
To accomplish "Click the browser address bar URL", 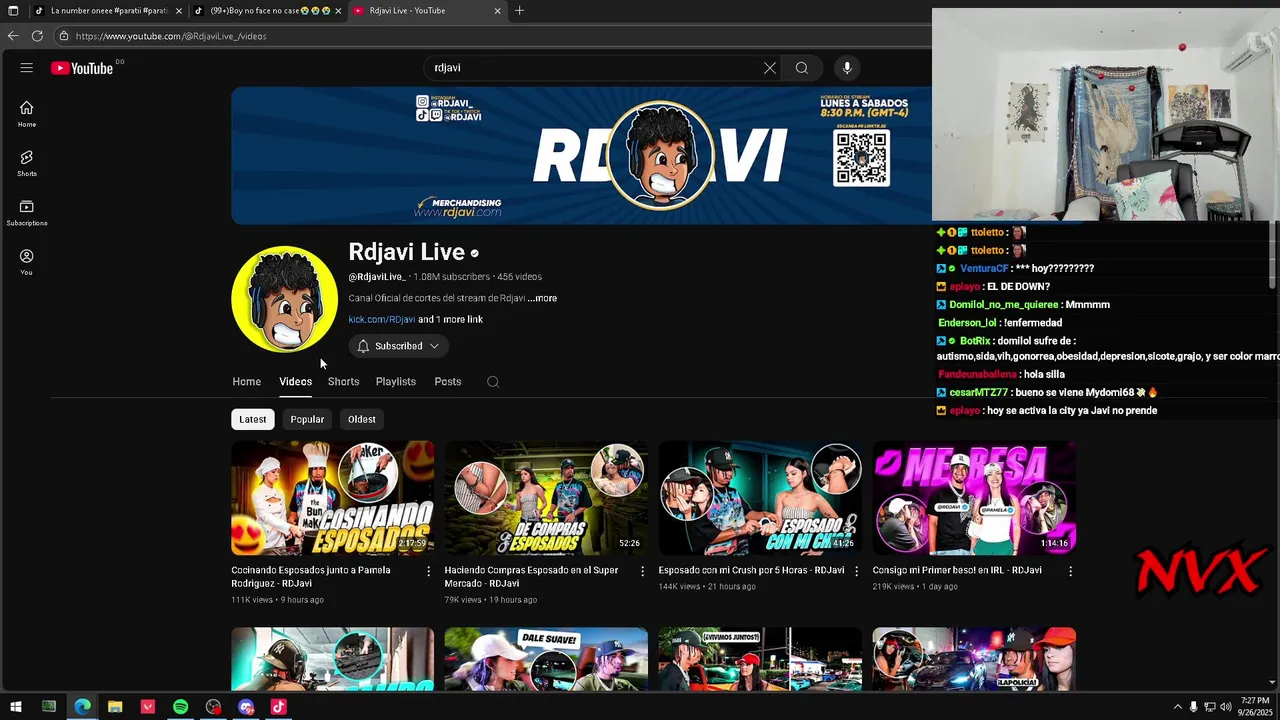I will point(171,36).
